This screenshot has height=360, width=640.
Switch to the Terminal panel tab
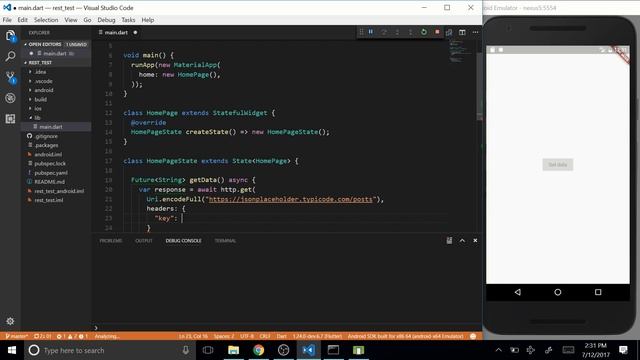[x=225, y=241]
